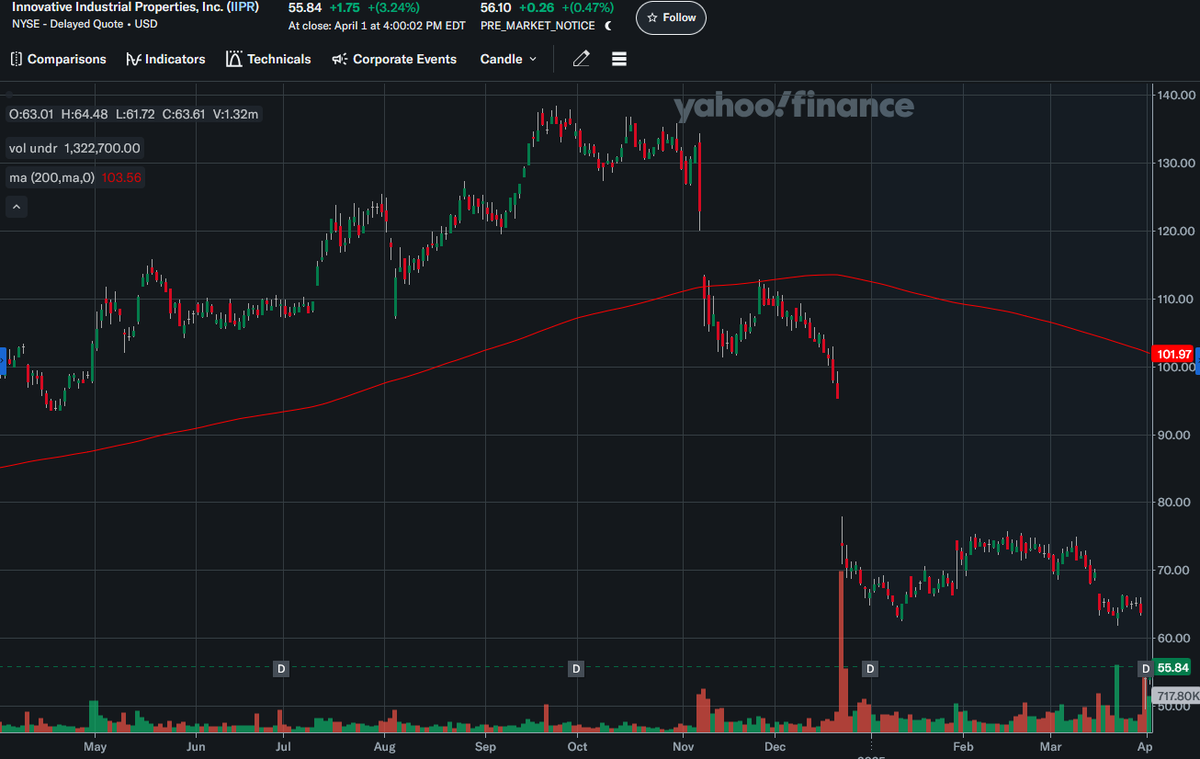
Task: Click the Aug date axis label
Action: (385, 746)
